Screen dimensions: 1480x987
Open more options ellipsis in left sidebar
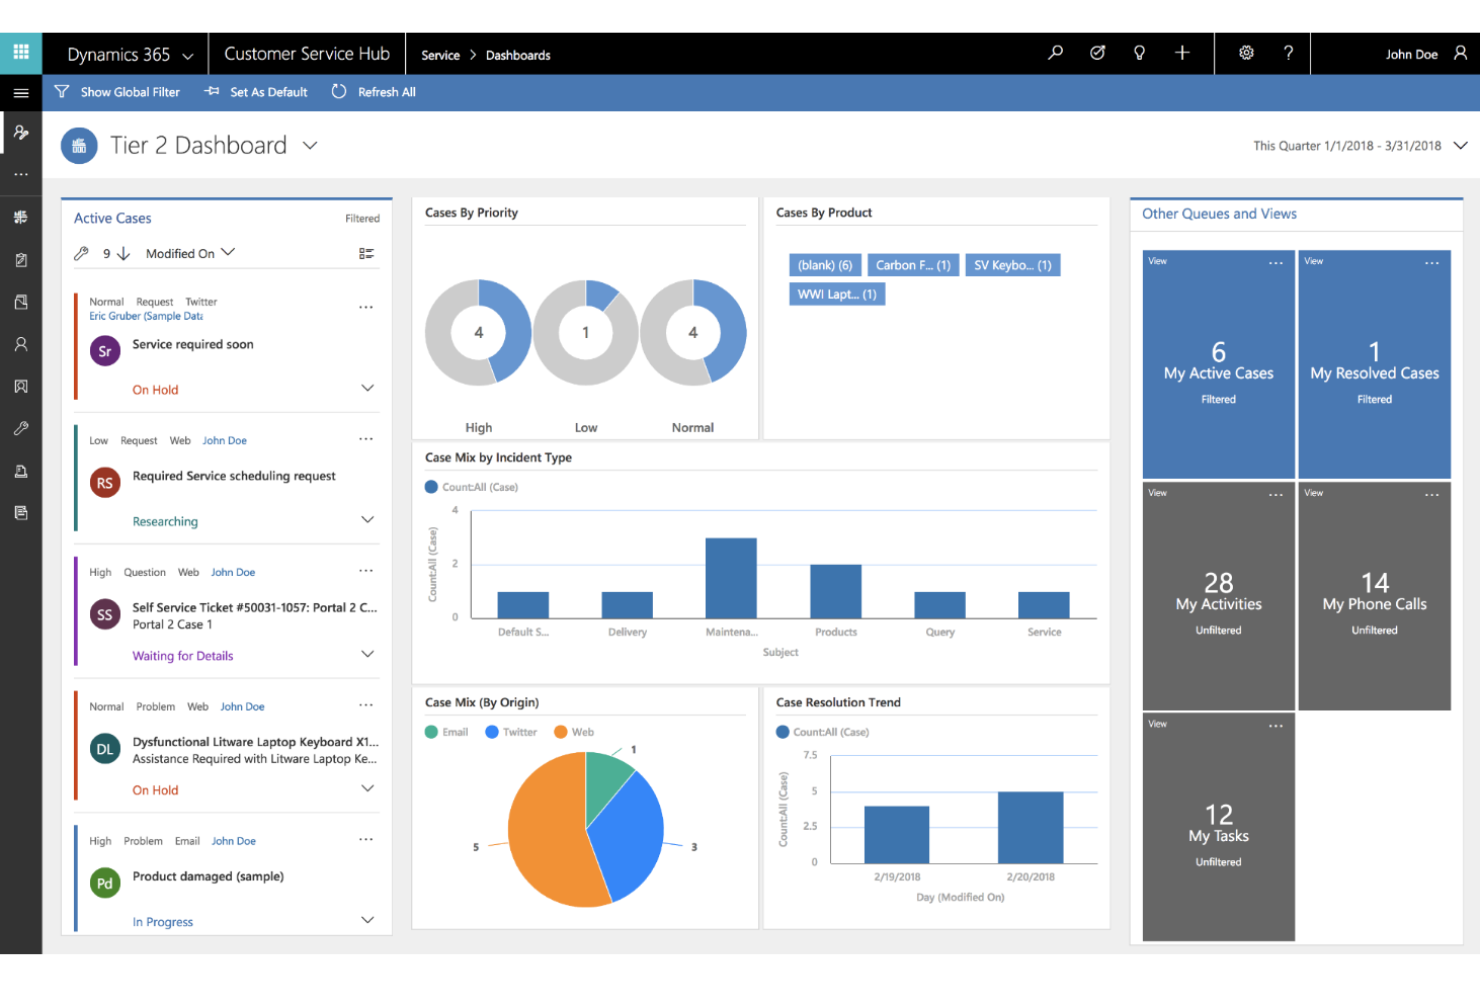point(21,174)
